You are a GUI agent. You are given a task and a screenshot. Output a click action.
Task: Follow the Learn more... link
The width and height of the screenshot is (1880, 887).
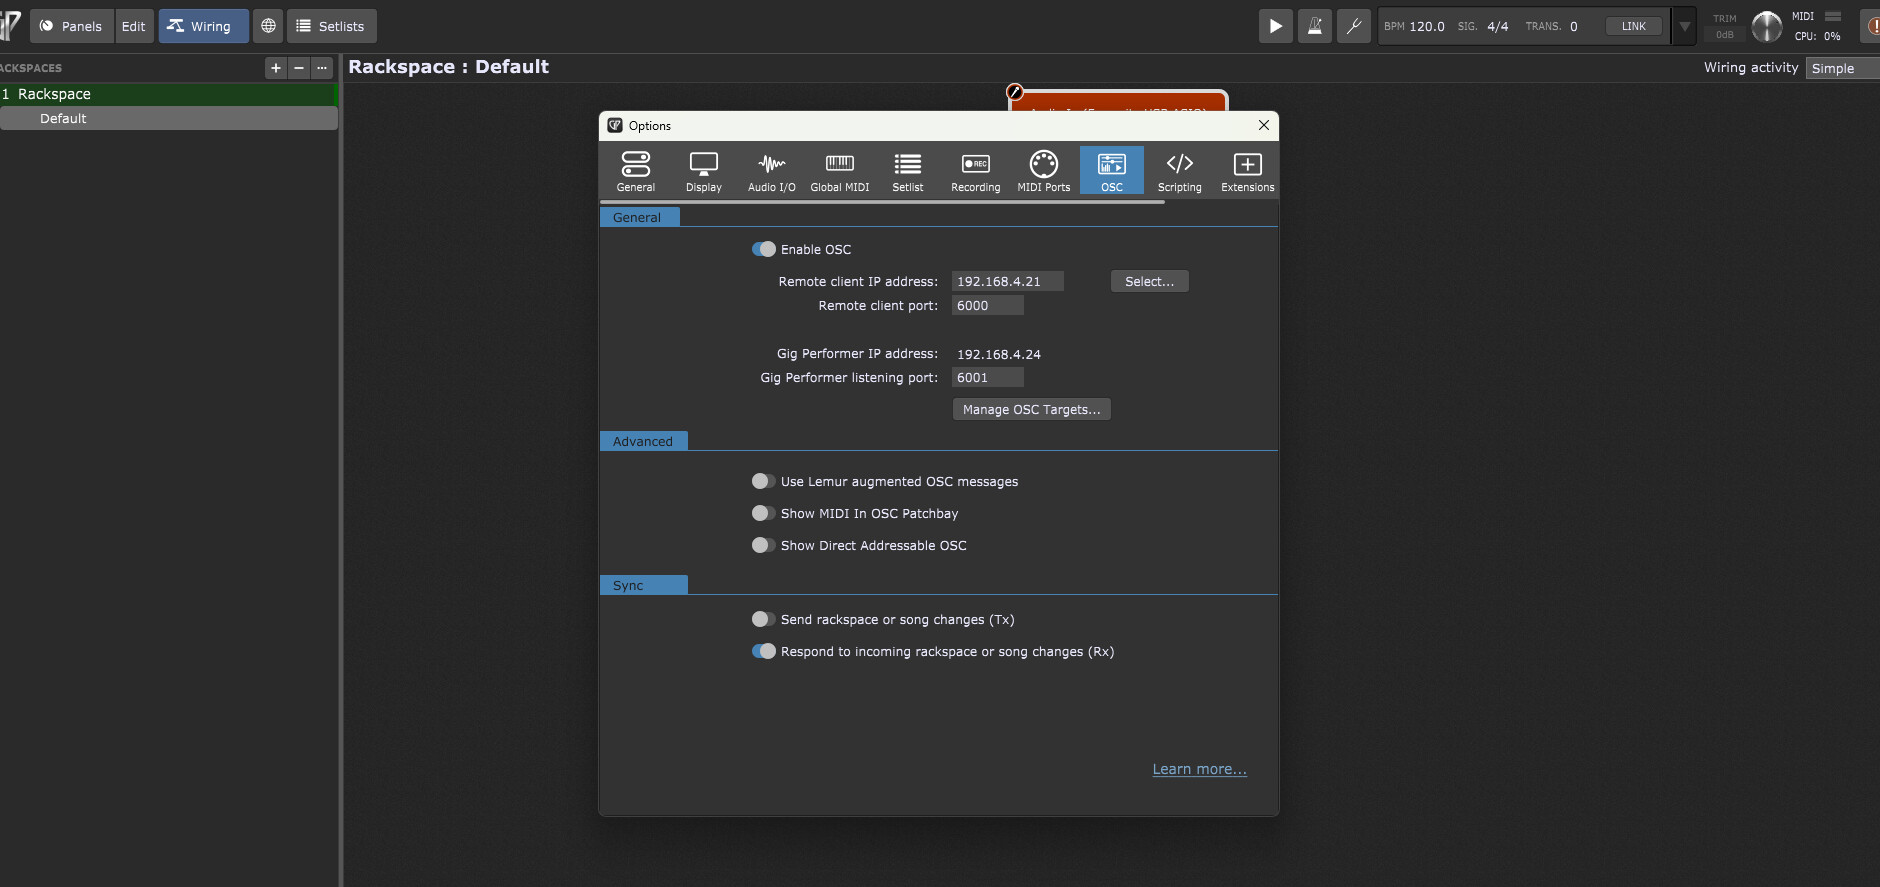click(x=1200, y=769)
